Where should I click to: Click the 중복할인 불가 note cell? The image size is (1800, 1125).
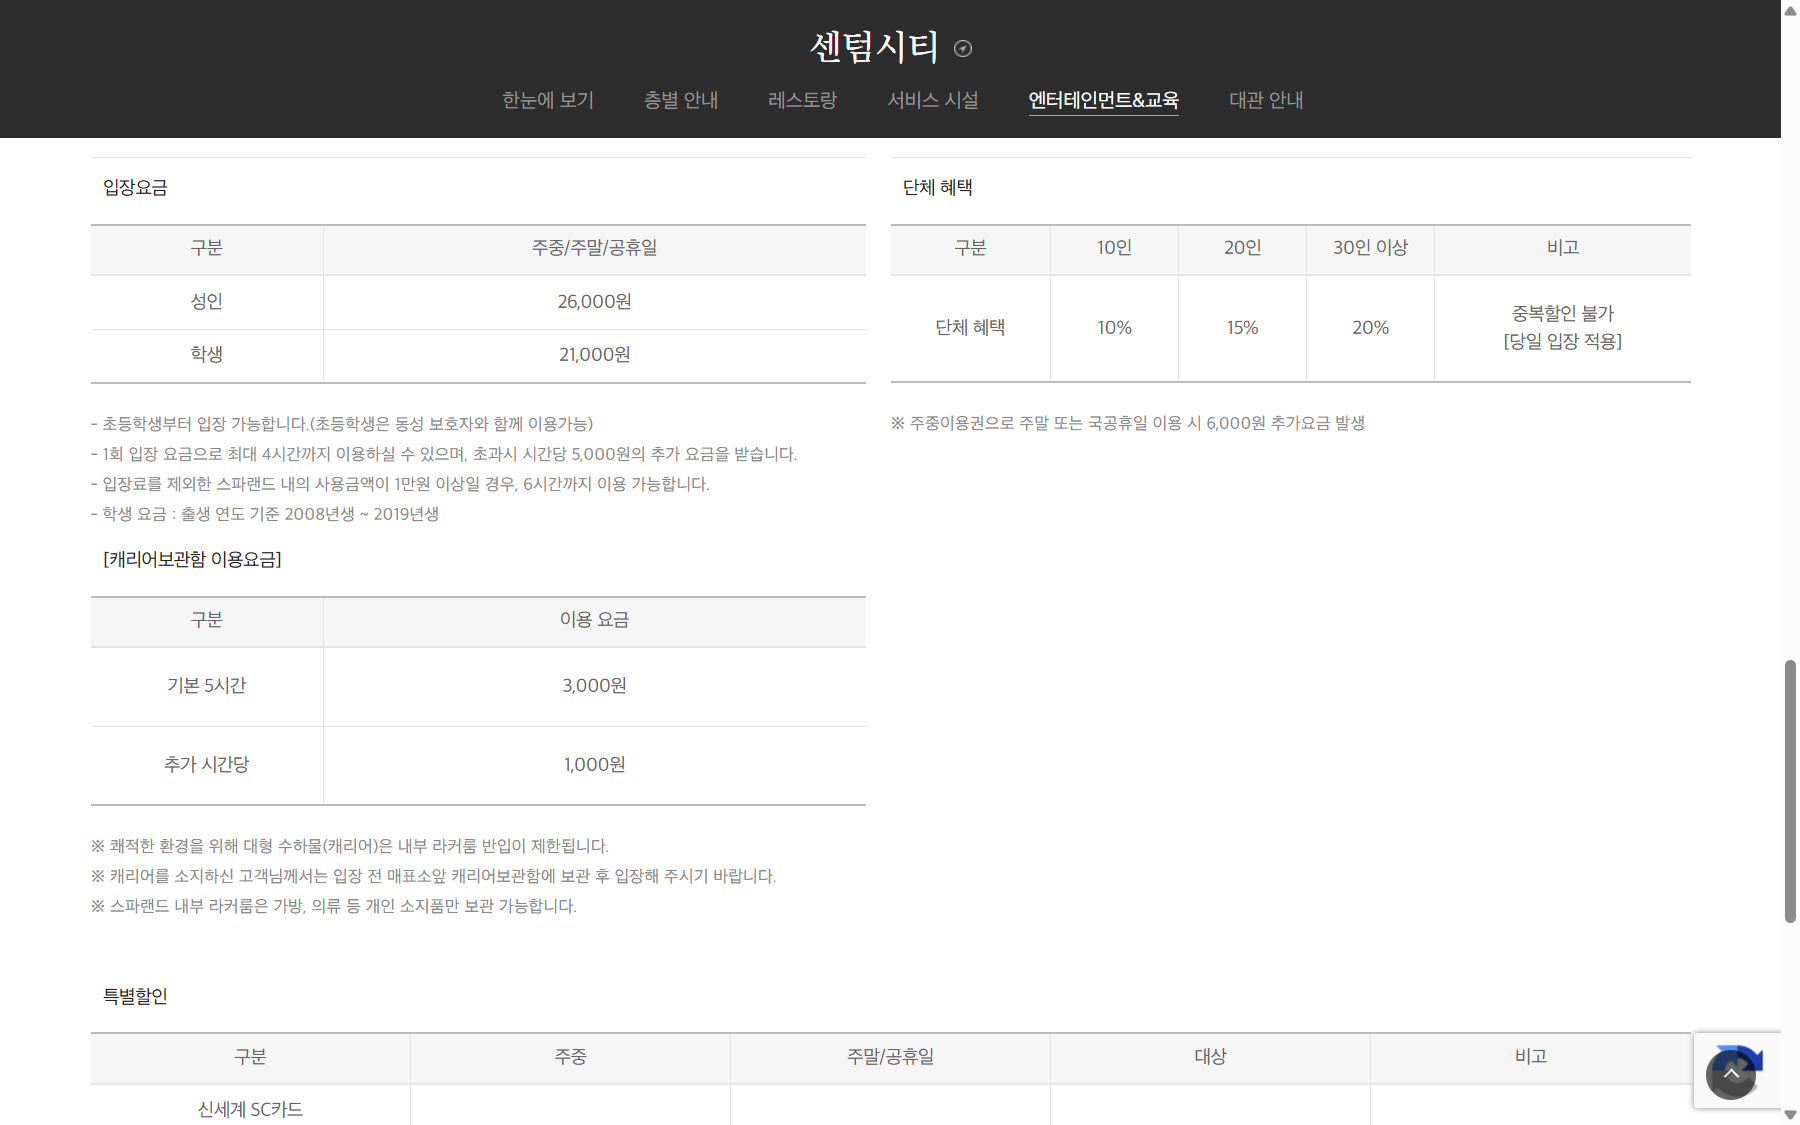tap(1563, 328)
